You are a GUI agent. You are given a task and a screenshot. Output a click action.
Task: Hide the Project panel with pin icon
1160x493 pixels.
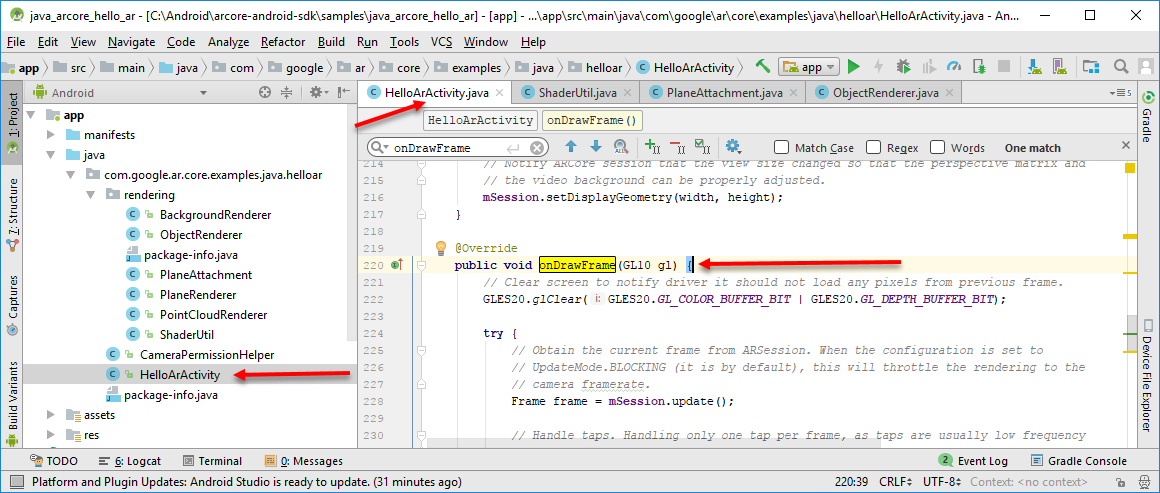click(x=343, y=93)
